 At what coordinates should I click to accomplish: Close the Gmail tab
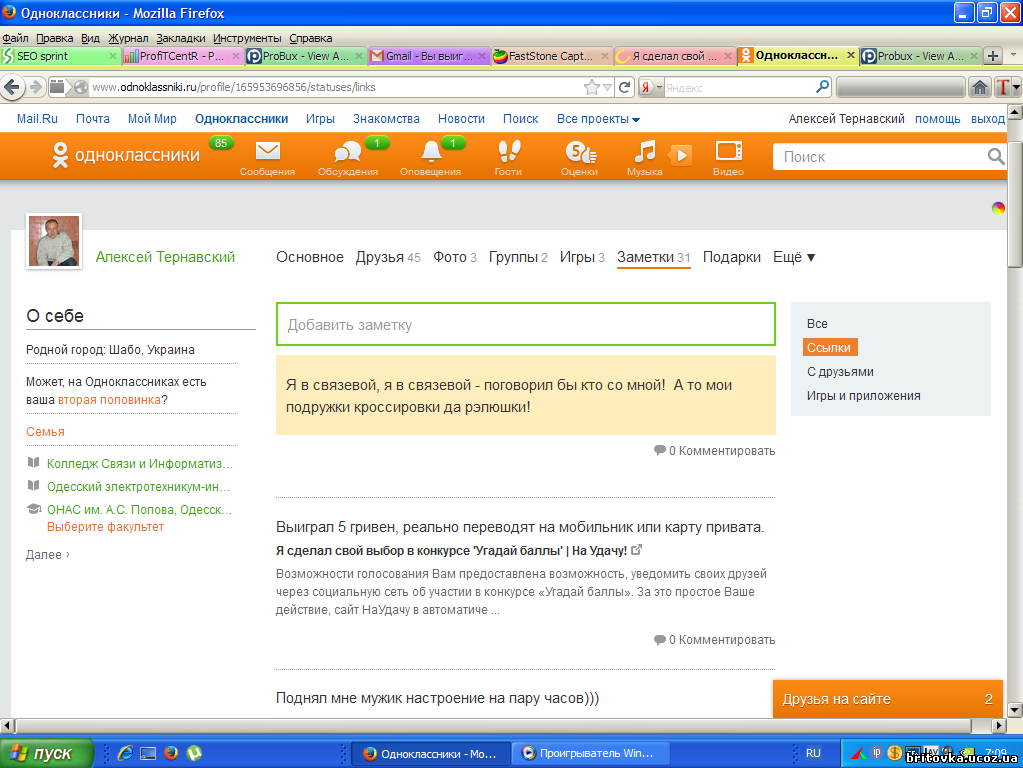point(482,56)
